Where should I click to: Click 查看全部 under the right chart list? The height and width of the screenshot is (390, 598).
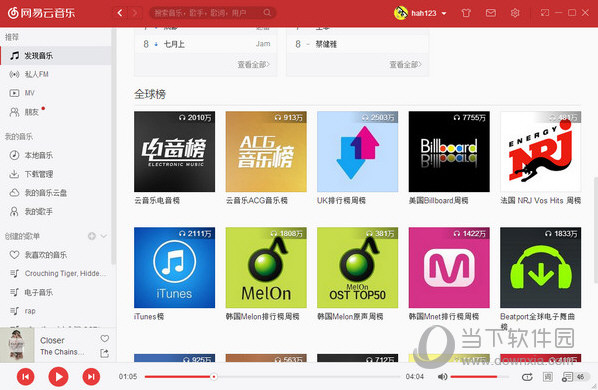tap(405, 64)
